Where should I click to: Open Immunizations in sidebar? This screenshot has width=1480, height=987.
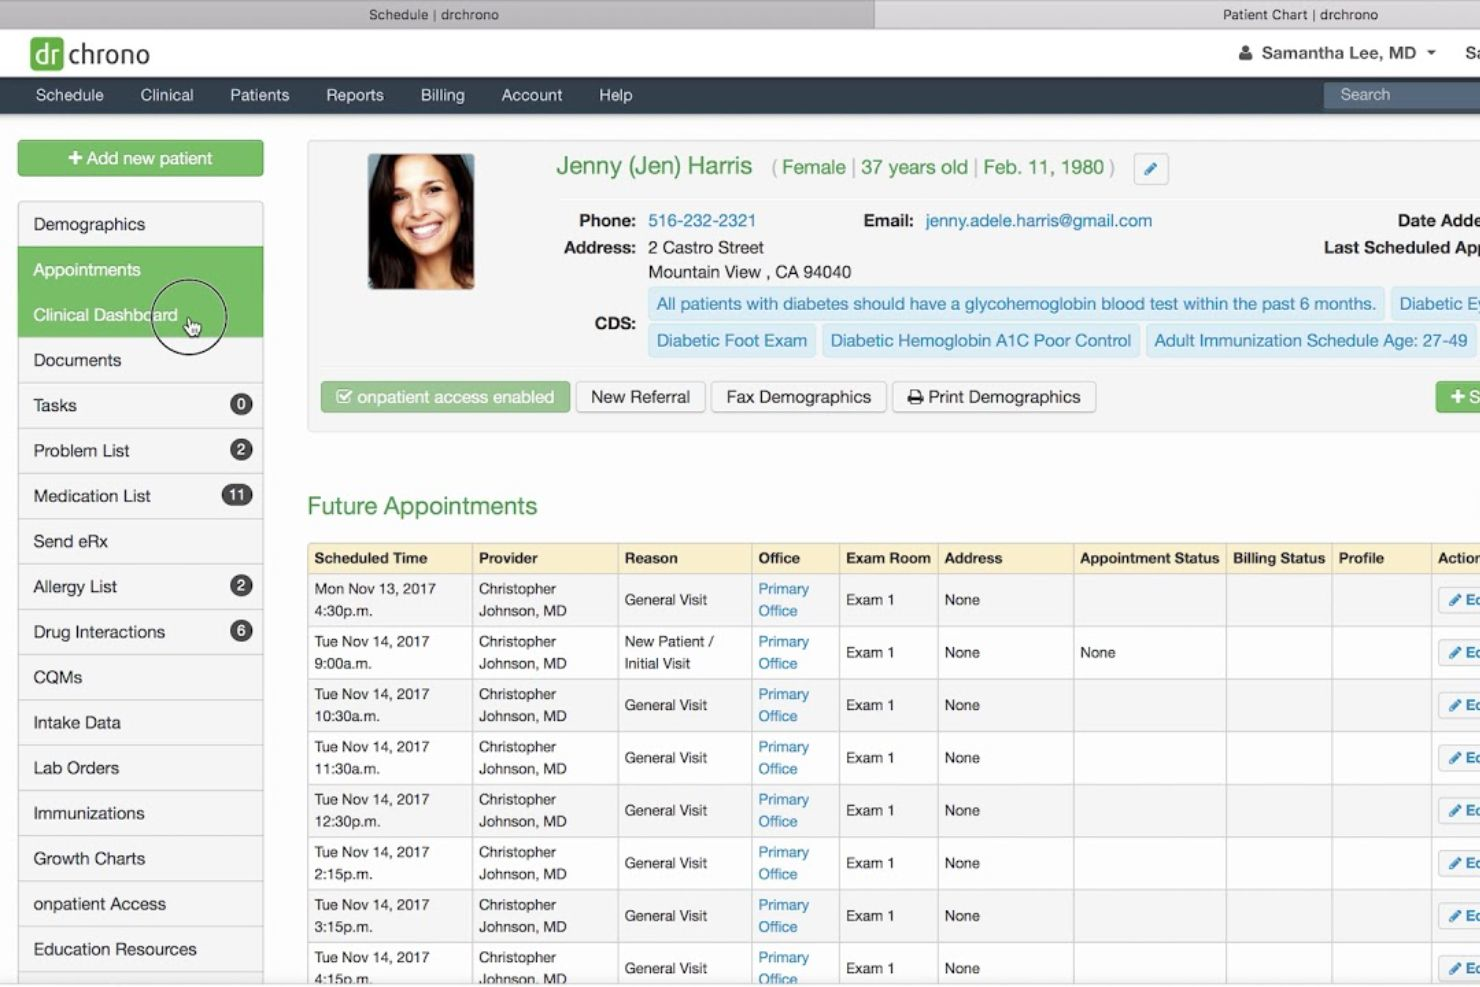(x=140, y=813)
